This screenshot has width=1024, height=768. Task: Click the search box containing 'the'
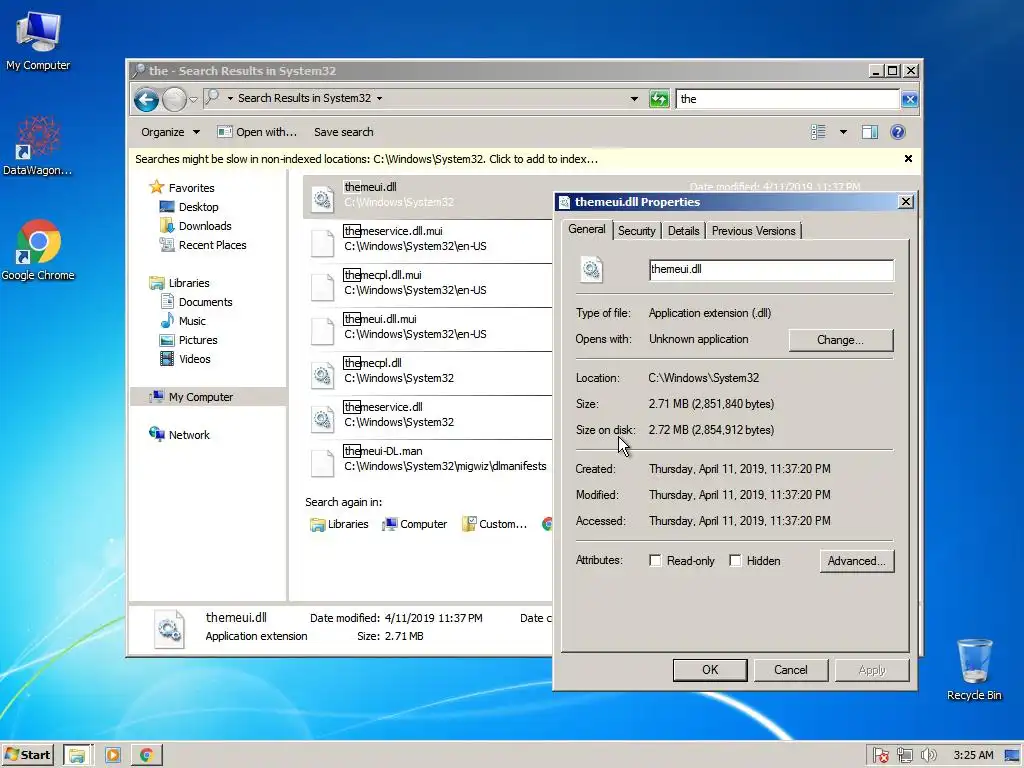[x=788, y=99]
